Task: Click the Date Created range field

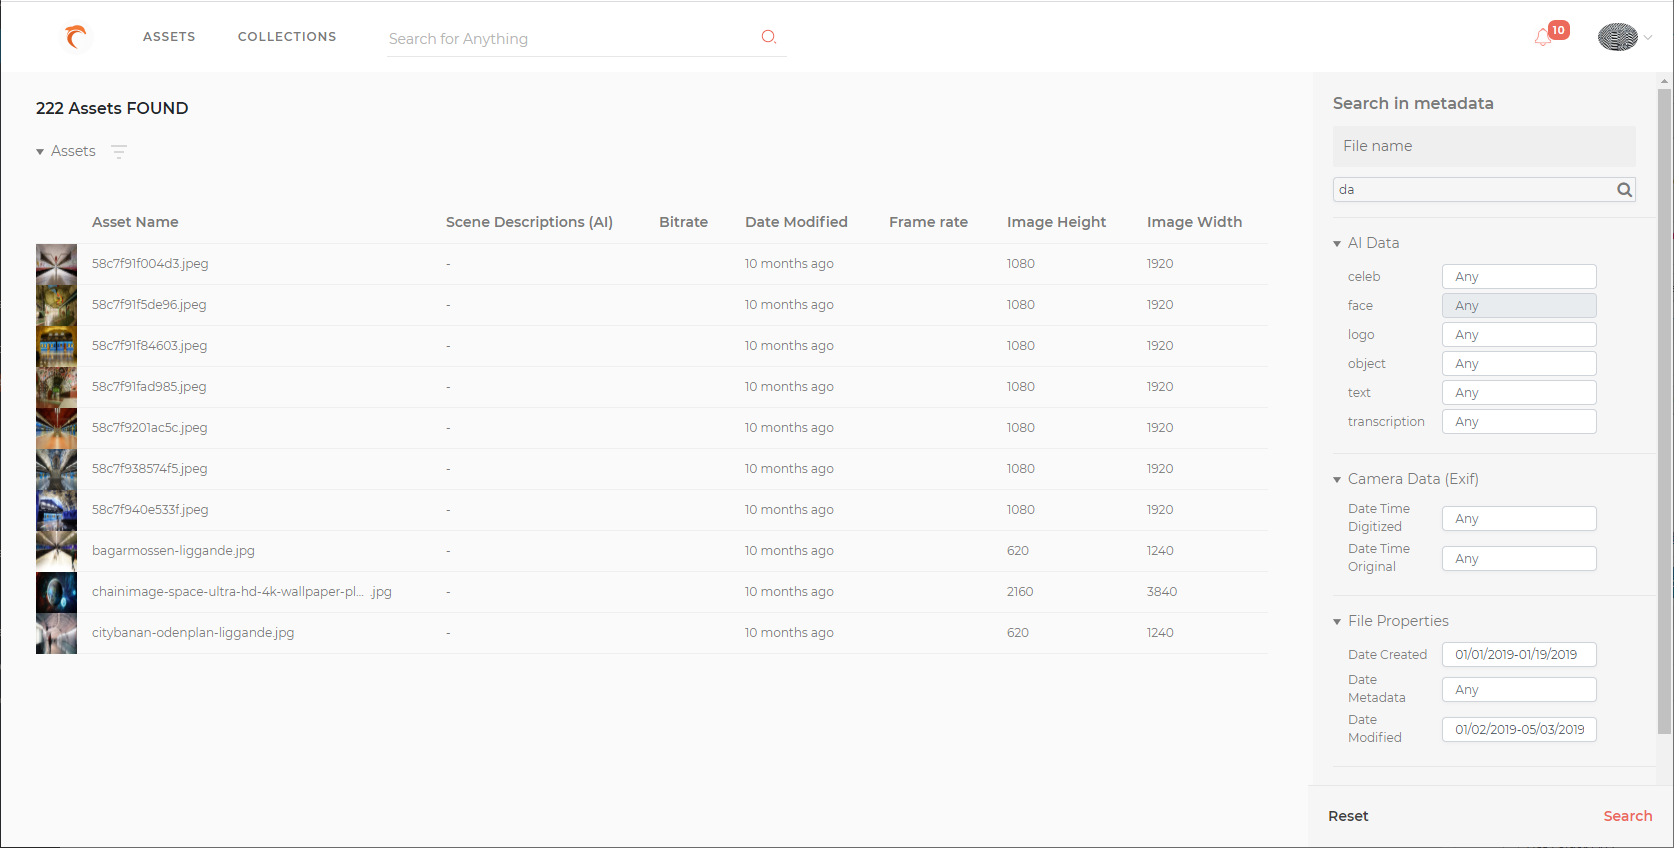Action: pos(1519,655)
